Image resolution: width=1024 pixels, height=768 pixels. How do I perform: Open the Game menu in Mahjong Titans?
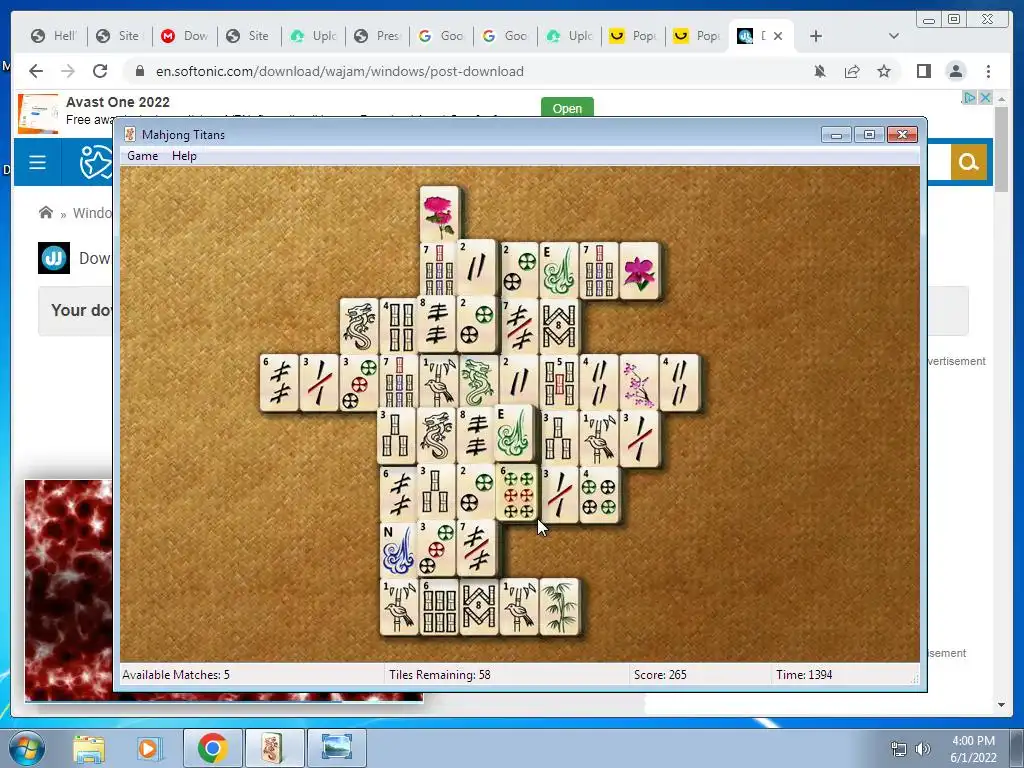142,156
